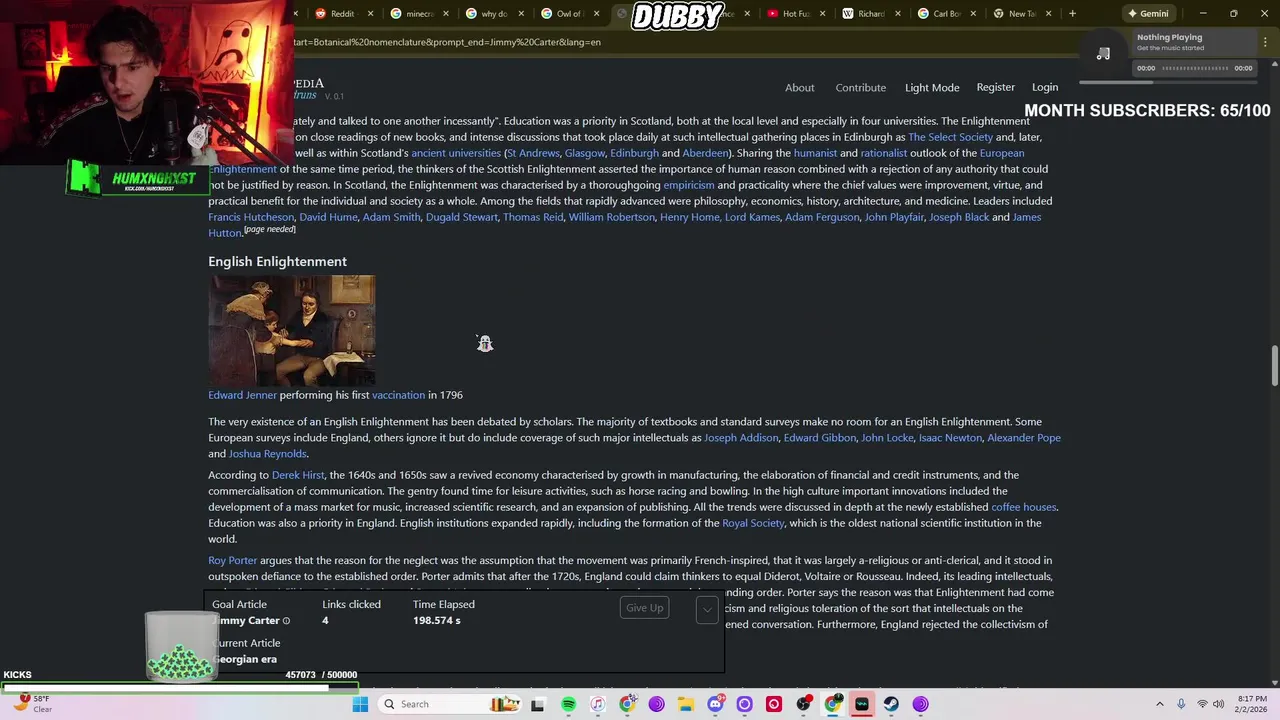
Task: Open the Joshua Reynolds link
Action: coord(267,454)
